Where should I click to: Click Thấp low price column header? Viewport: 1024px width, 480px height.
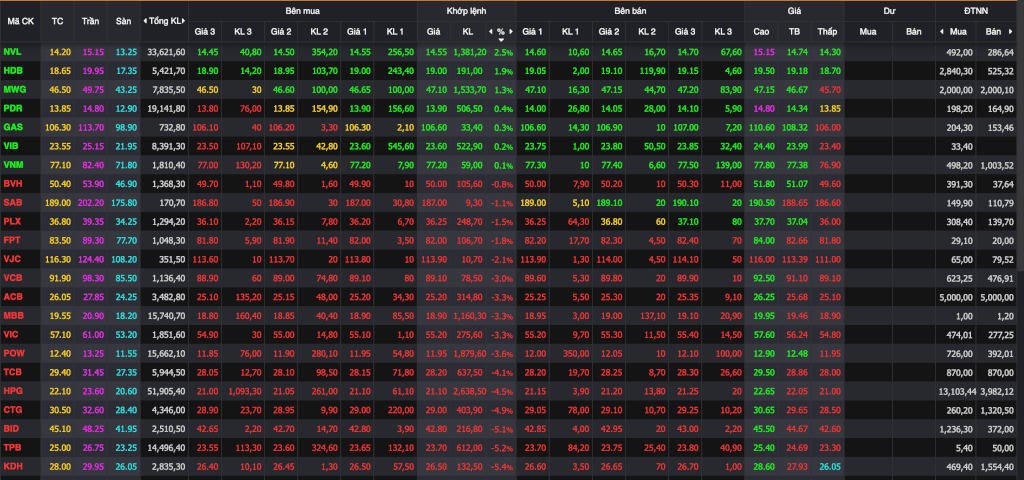point(827,31)
